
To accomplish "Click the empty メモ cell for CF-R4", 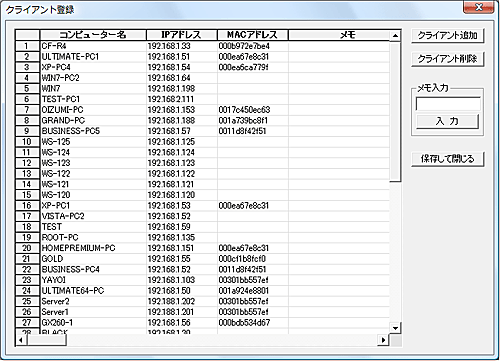I will (339, 46).
